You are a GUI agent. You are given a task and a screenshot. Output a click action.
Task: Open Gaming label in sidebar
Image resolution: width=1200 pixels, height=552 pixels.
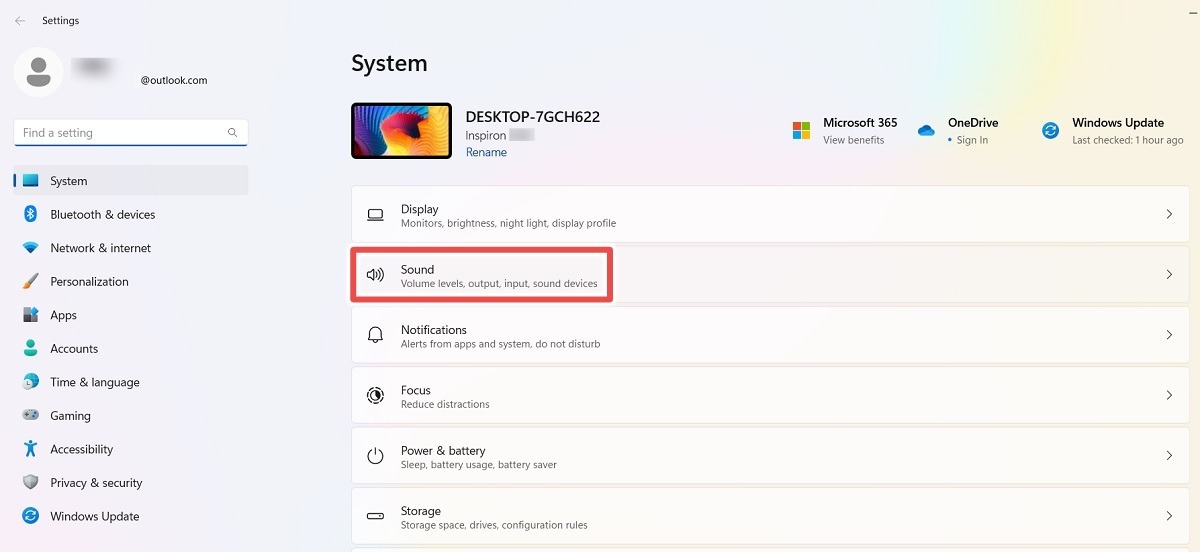point(70,415)
